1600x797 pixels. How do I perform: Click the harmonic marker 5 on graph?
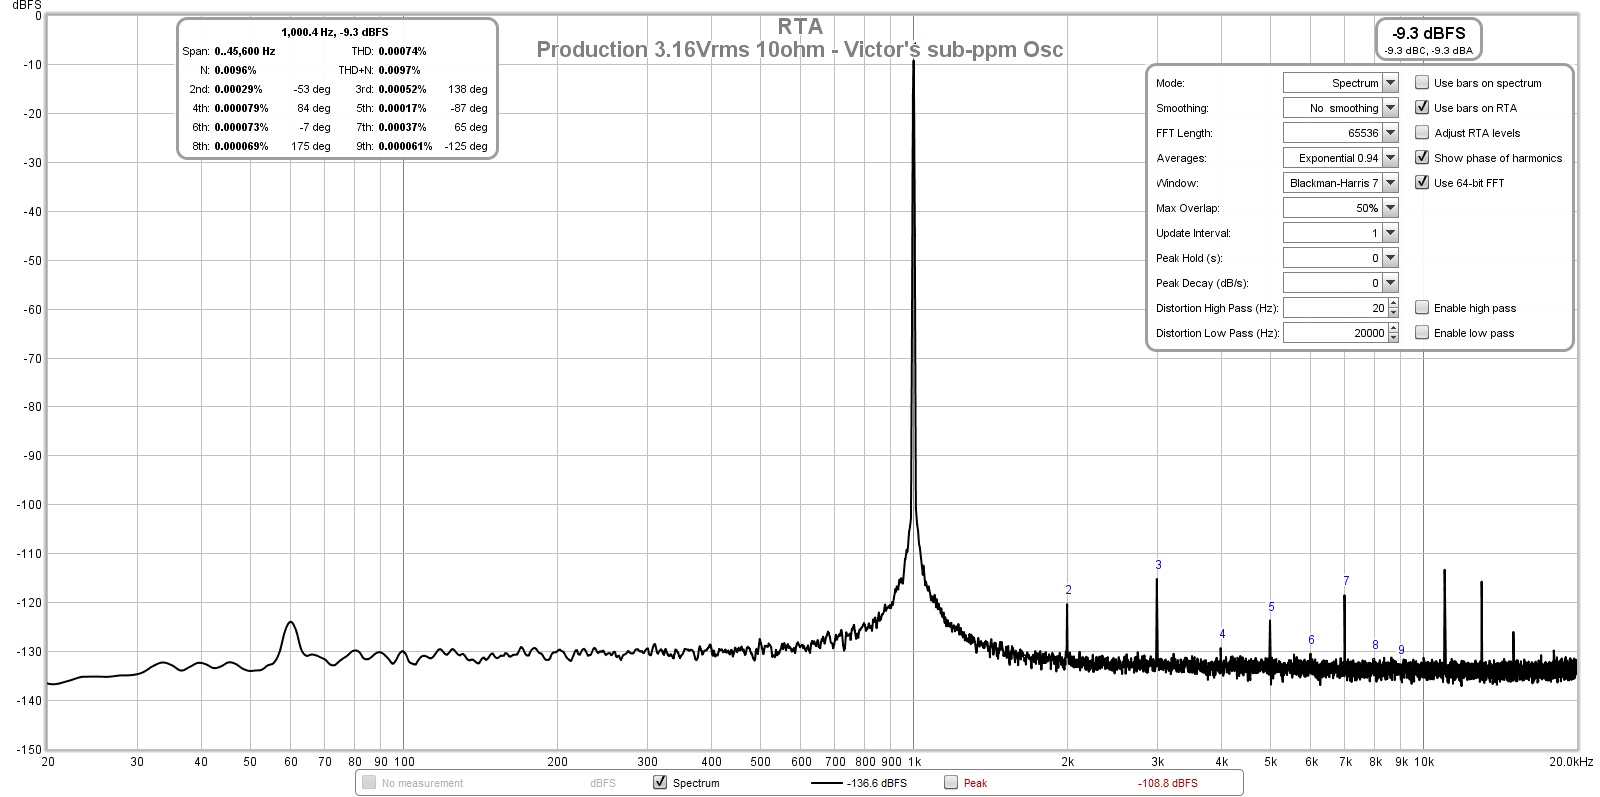[x=1271, y=607]
